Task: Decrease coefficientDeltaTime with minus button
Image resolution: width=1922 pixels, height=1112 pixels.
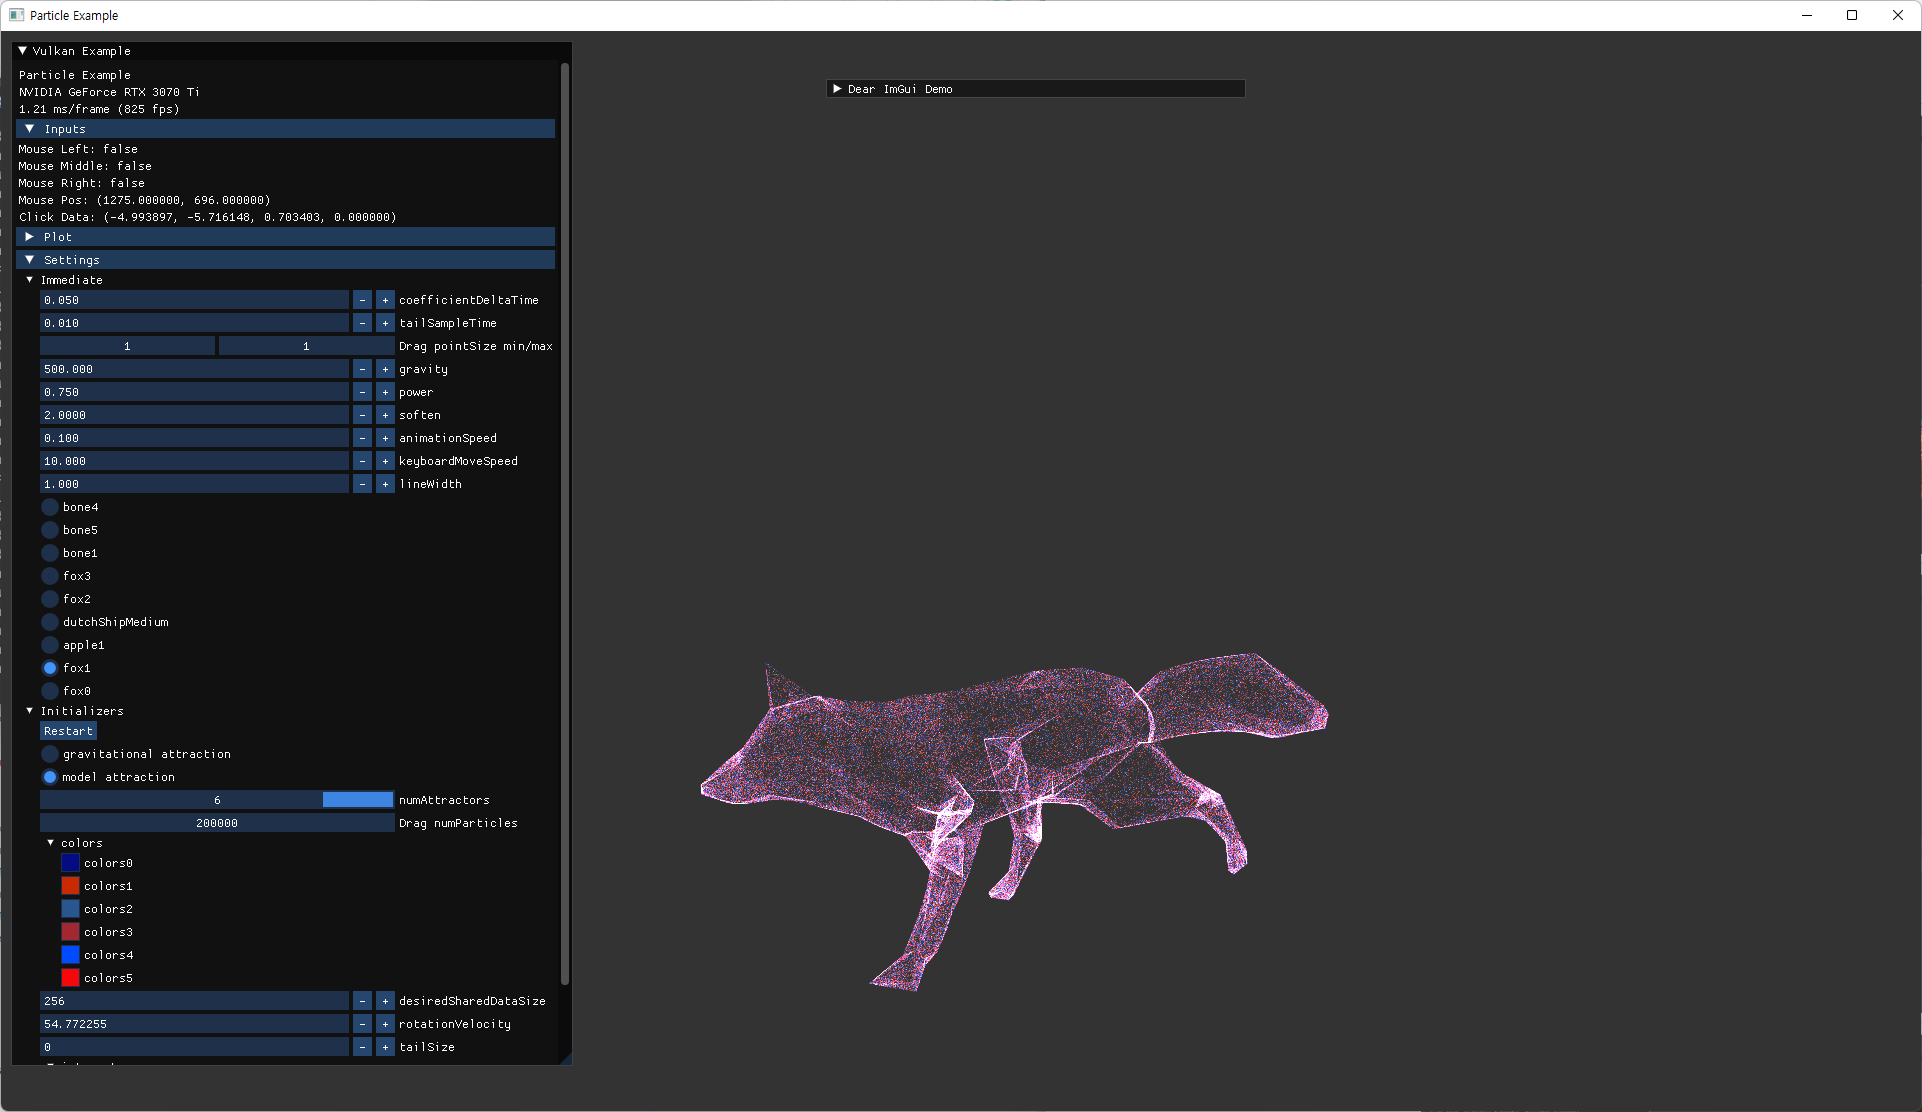Action: (362, 300)
